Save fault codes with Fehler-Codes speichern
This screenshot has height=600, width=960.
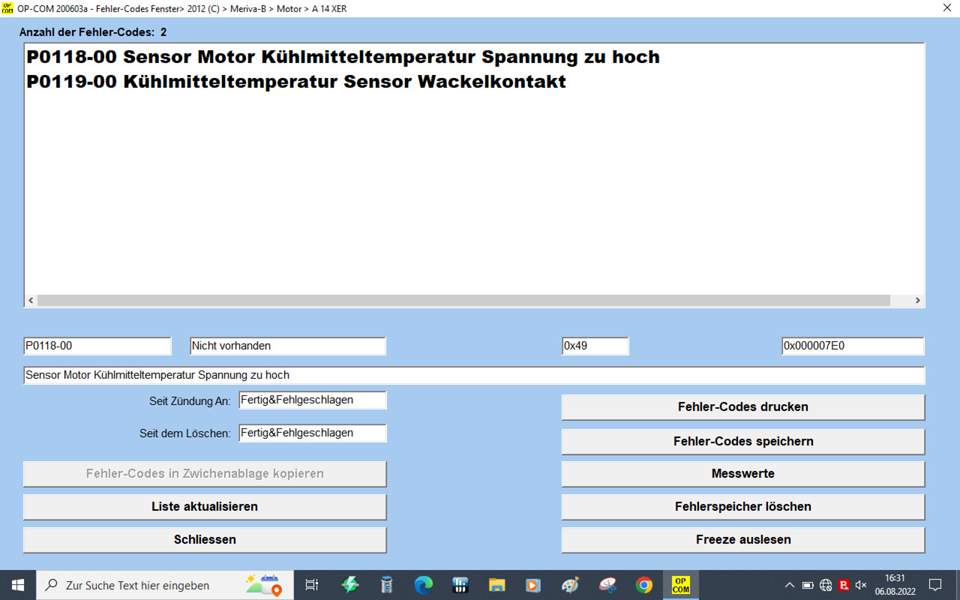743,441
